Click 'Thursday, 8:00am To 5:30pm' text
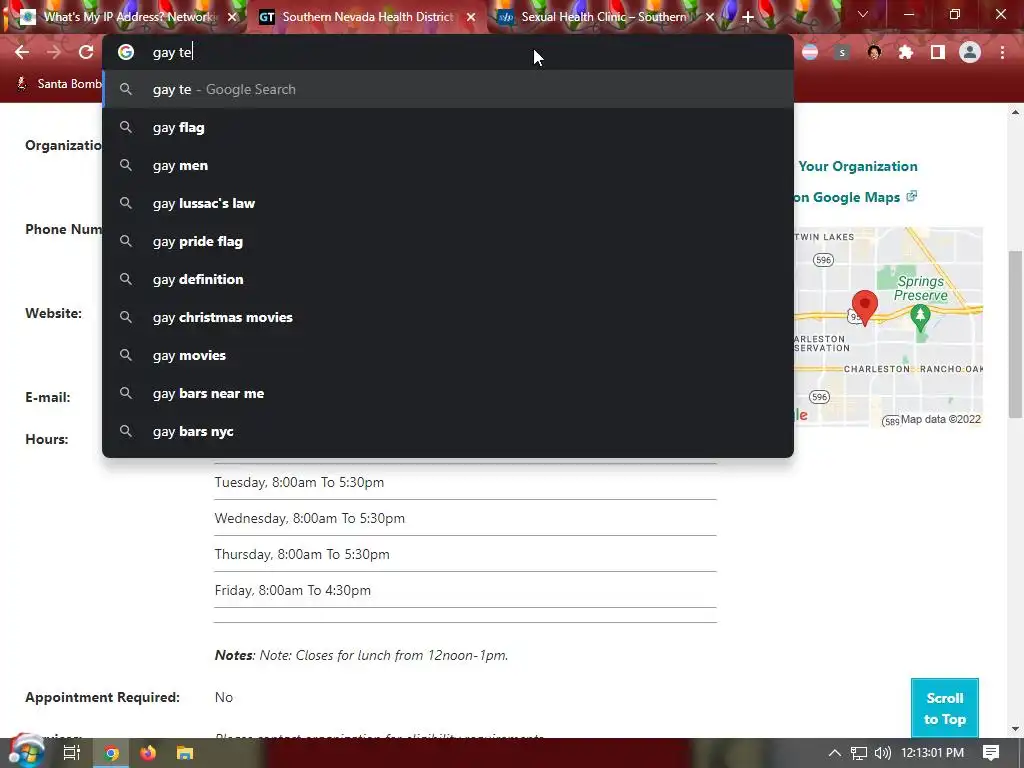 (302, 554)
